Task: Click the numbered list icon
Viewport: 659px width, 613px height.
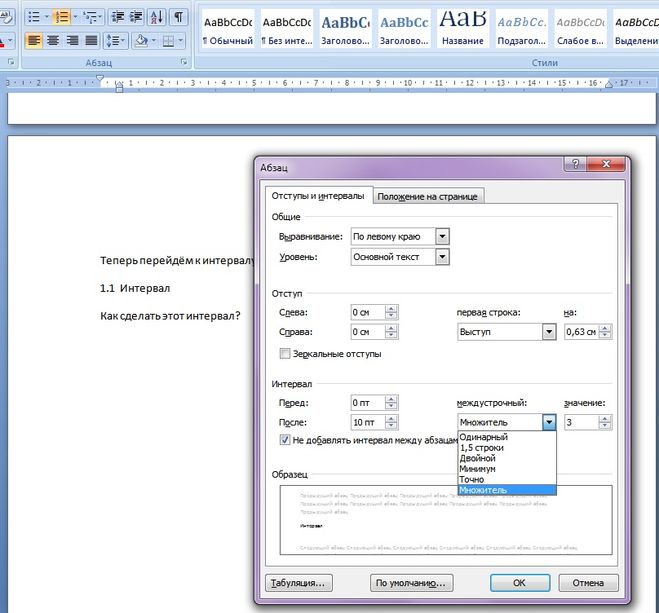Action: tap(62, 17)
